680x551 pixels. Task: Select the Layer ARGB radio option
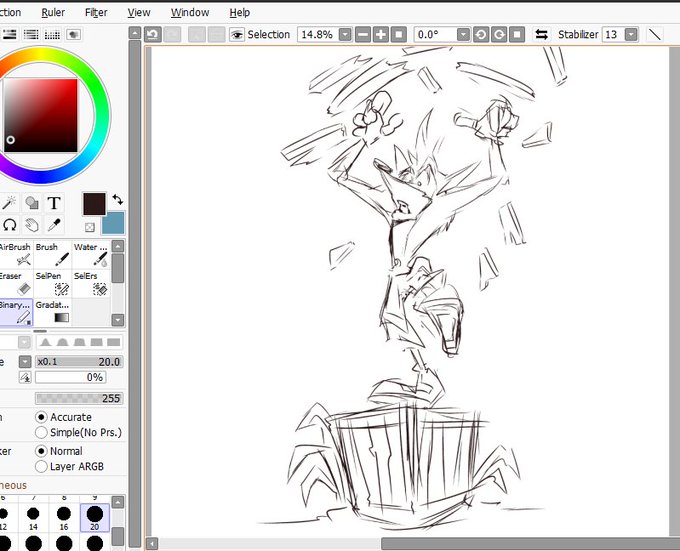pyautogui.click(x=70, y=466)
